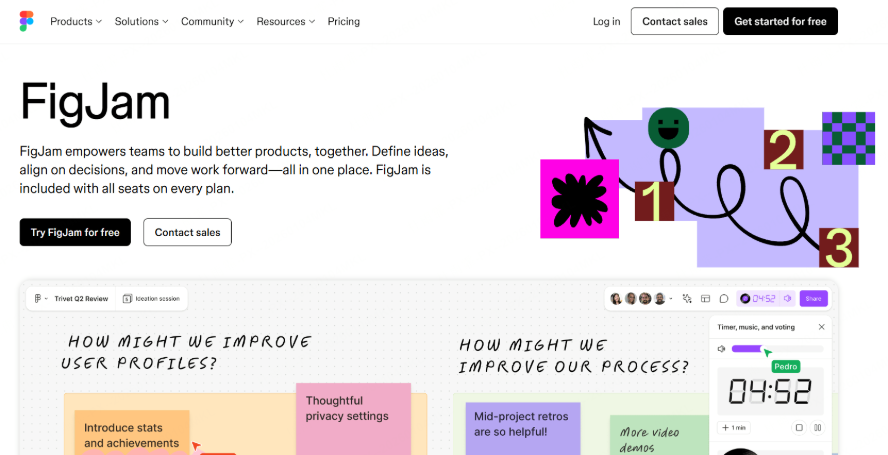Close the Timer, music, and voting panel
Image resolution: width=888 pixels, height=455 pixels.
tap(822, 327)
